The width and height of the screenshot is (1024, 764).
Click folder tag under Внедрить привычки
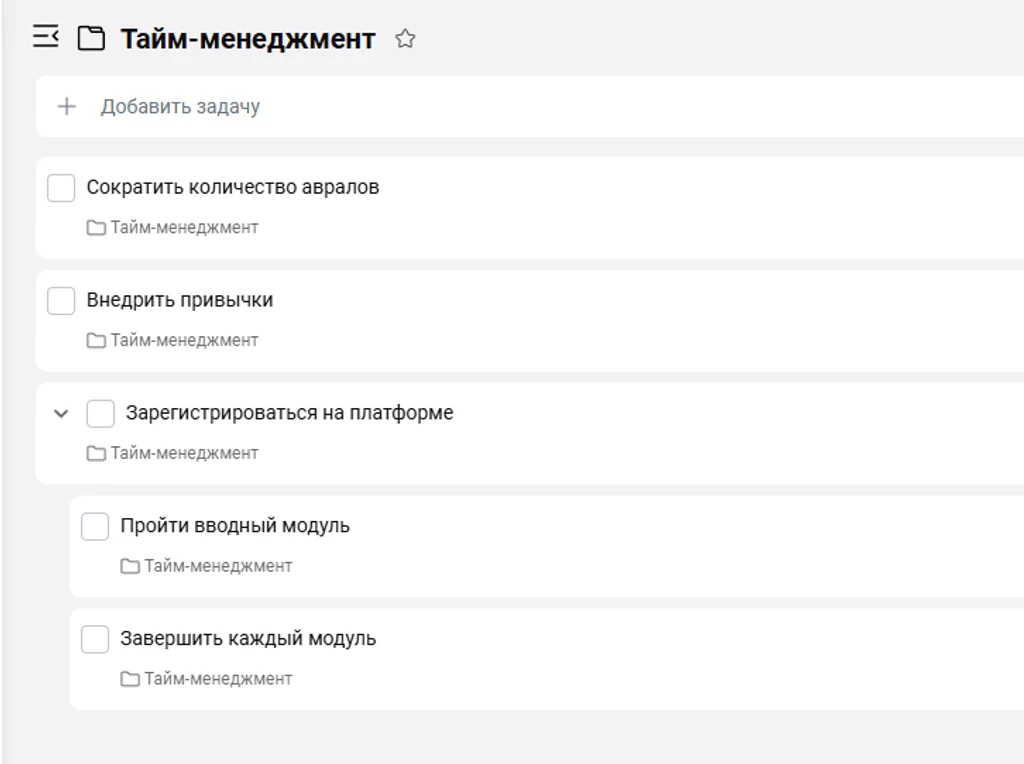[172, 340]
